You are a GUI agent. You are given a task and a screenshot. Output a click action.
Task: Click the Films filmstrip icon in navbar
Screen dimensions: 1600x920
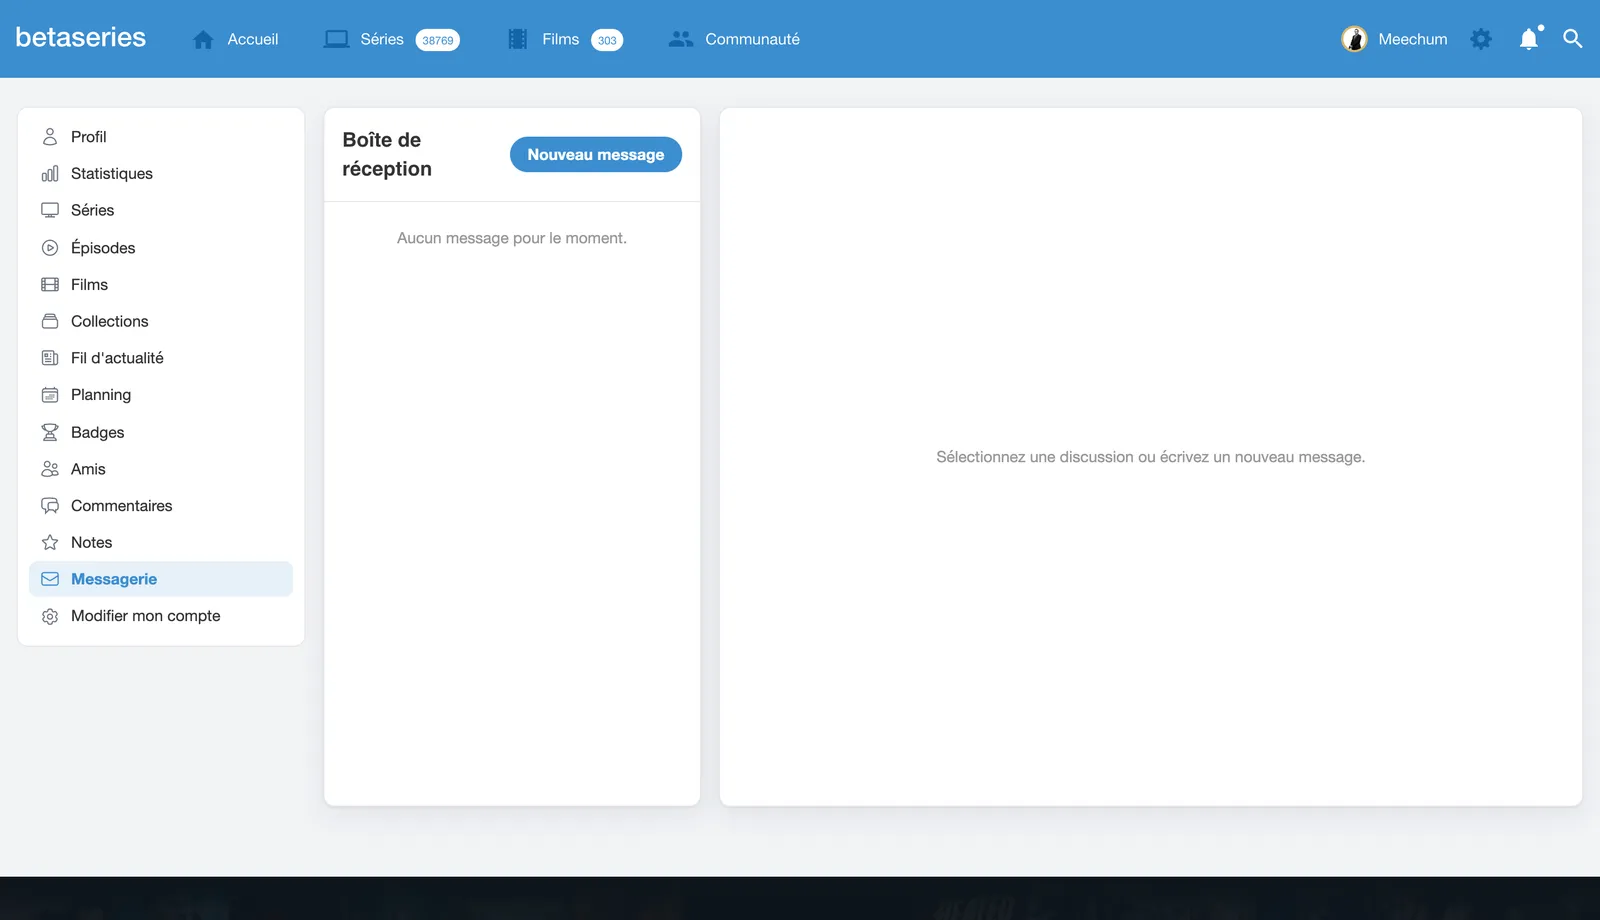pyautogui.click(x=517, y=39)
